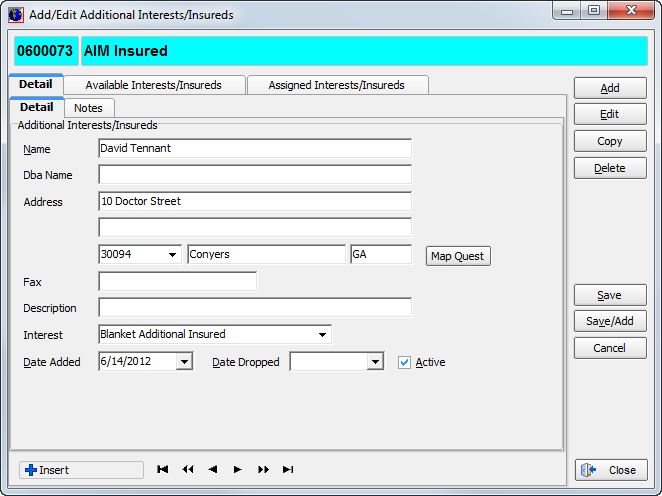662x496 pixels.
Task: Open the Date Added calendar dropdown
Action: tap(184, 362)
